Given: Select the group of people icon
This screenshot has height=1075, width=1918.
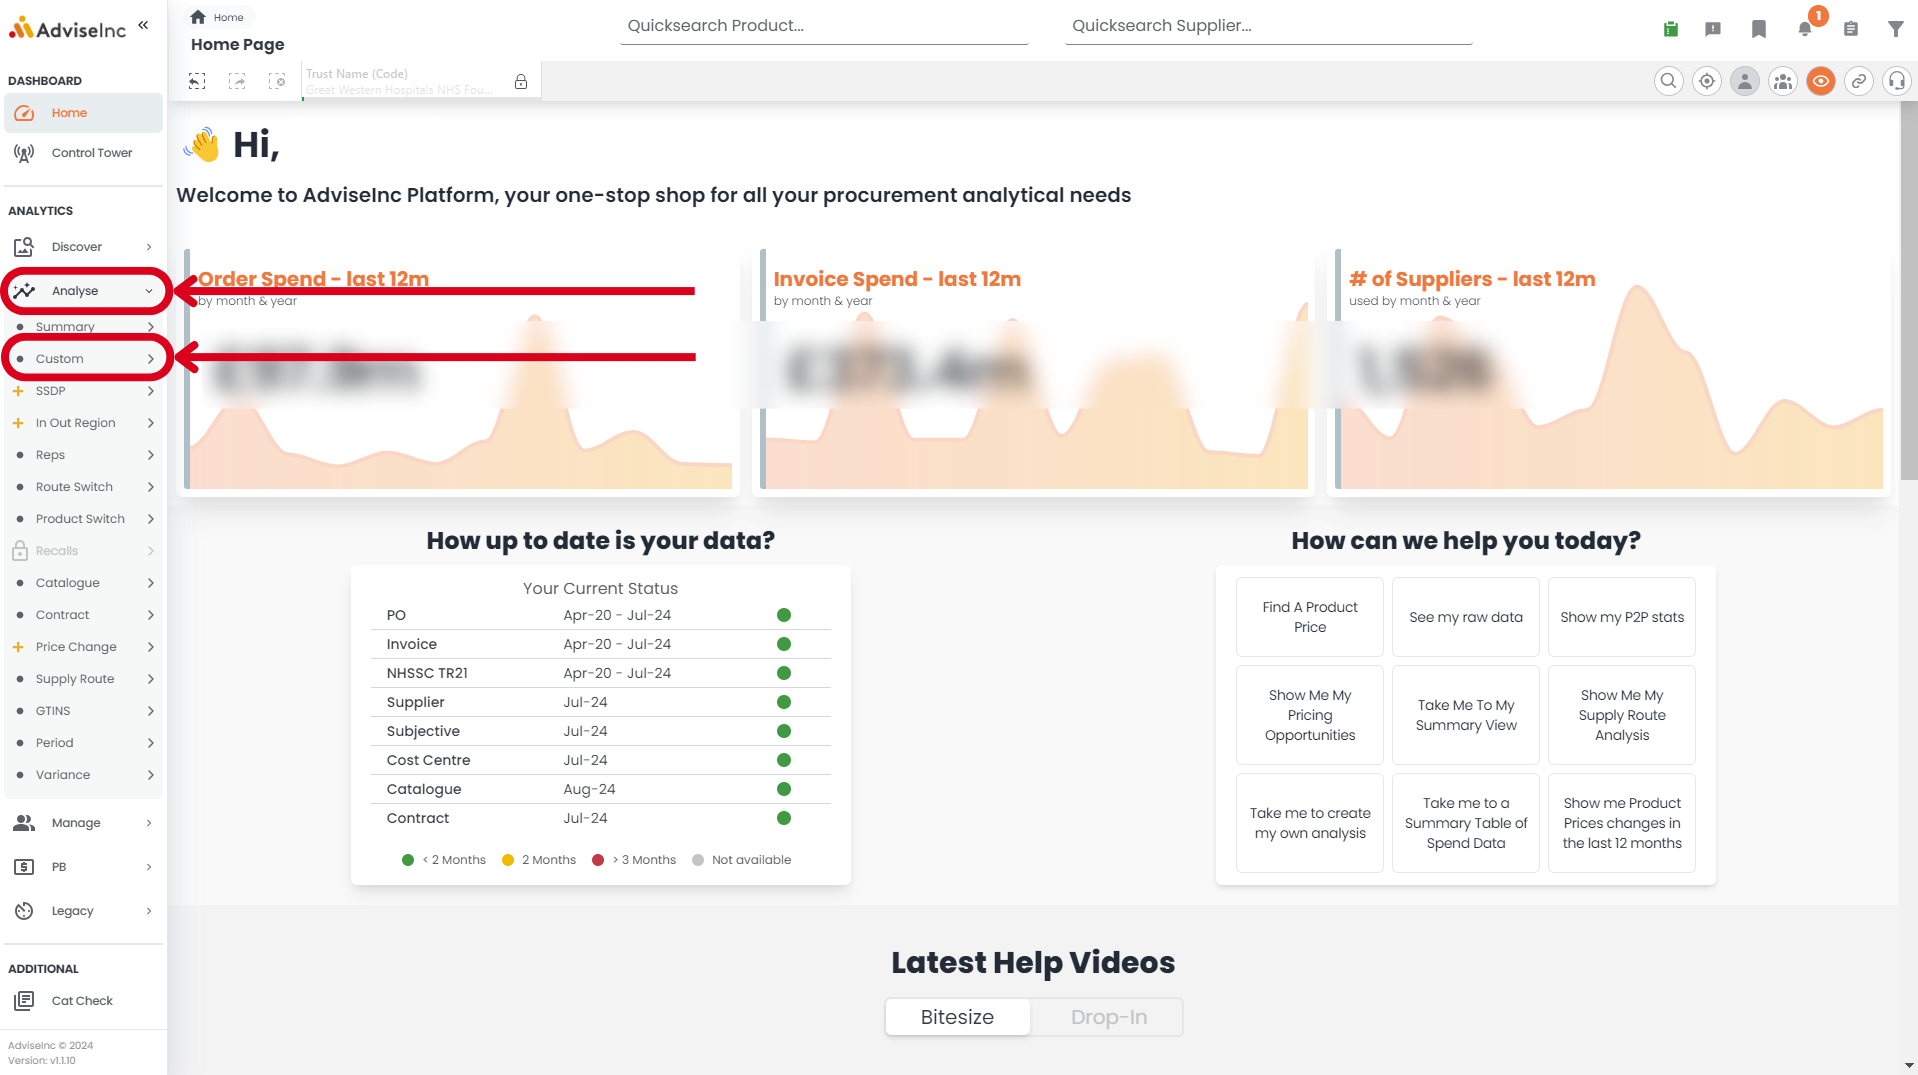Looking at the screenshot, I should pyautogui.click(x=1783, y=81).
